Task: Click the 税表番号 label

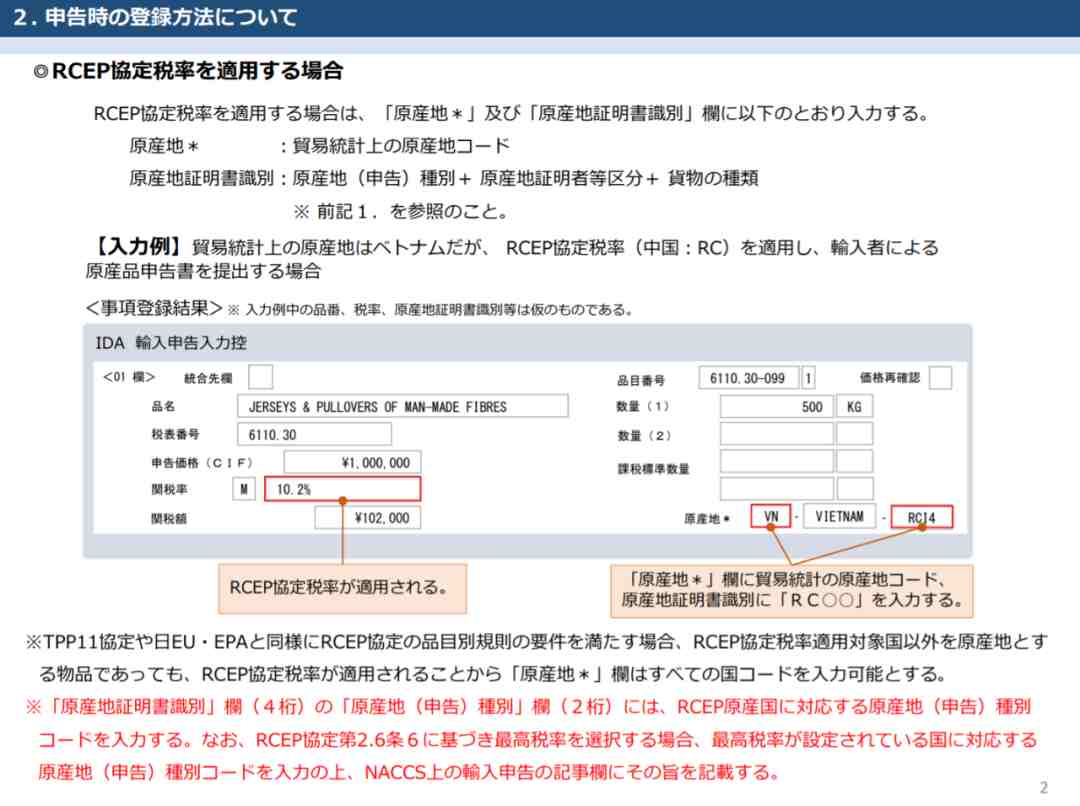Action: pos(175,434)
